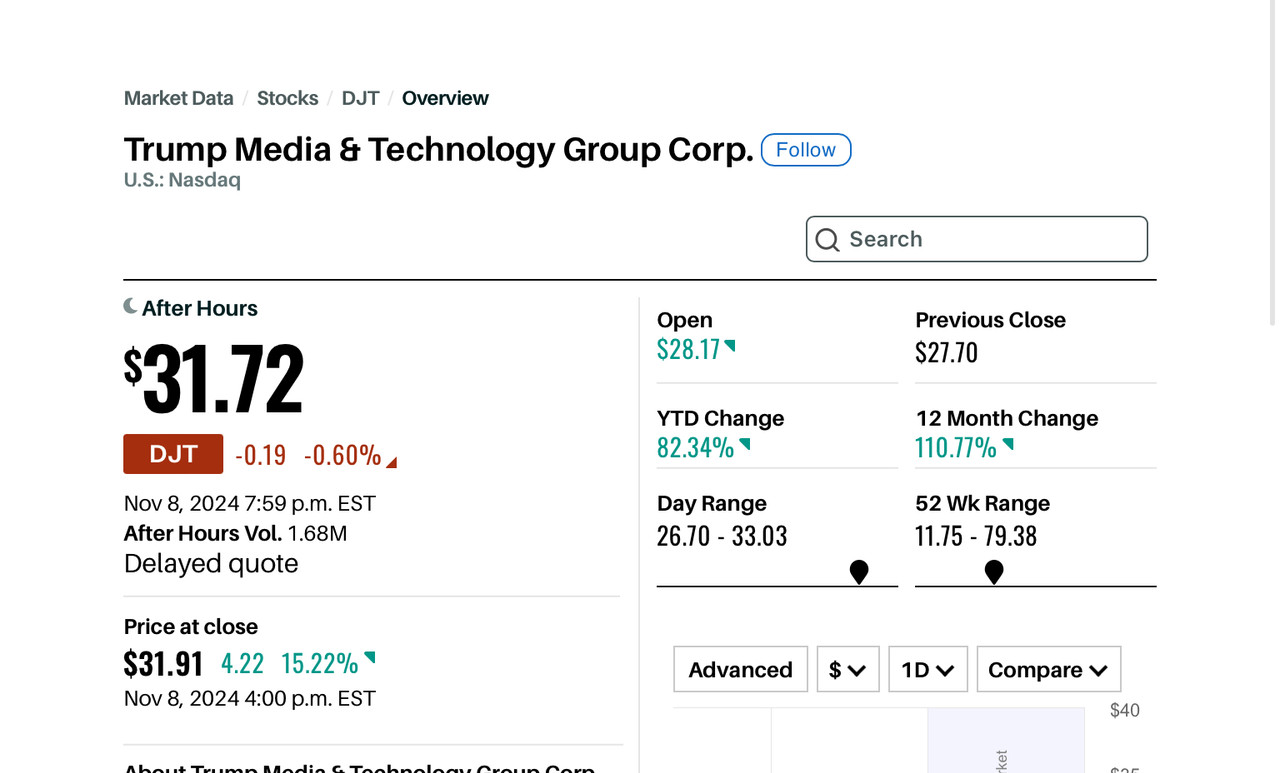The image size is (1280, 773).
Task: Click the triangle flag beside Open price
Action: click(x=731, y=346)
